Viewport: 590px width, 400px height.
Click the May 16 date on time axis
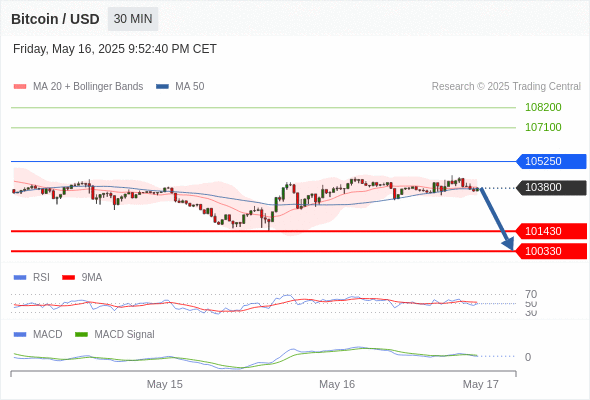click(x=337, y=384)
